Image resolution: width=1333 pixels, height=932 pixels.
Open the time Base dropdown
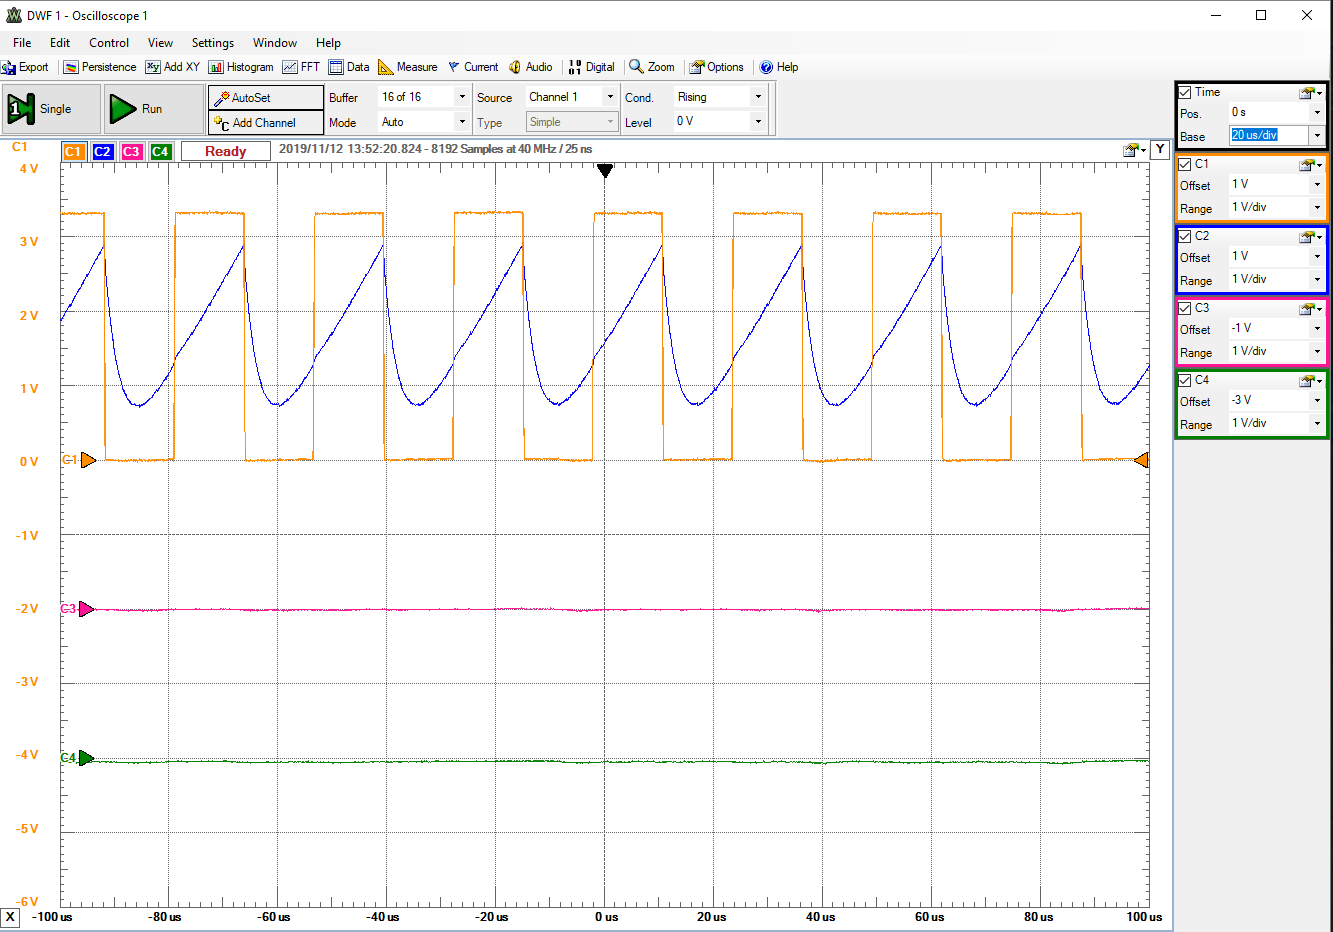tap(1317, 136)
